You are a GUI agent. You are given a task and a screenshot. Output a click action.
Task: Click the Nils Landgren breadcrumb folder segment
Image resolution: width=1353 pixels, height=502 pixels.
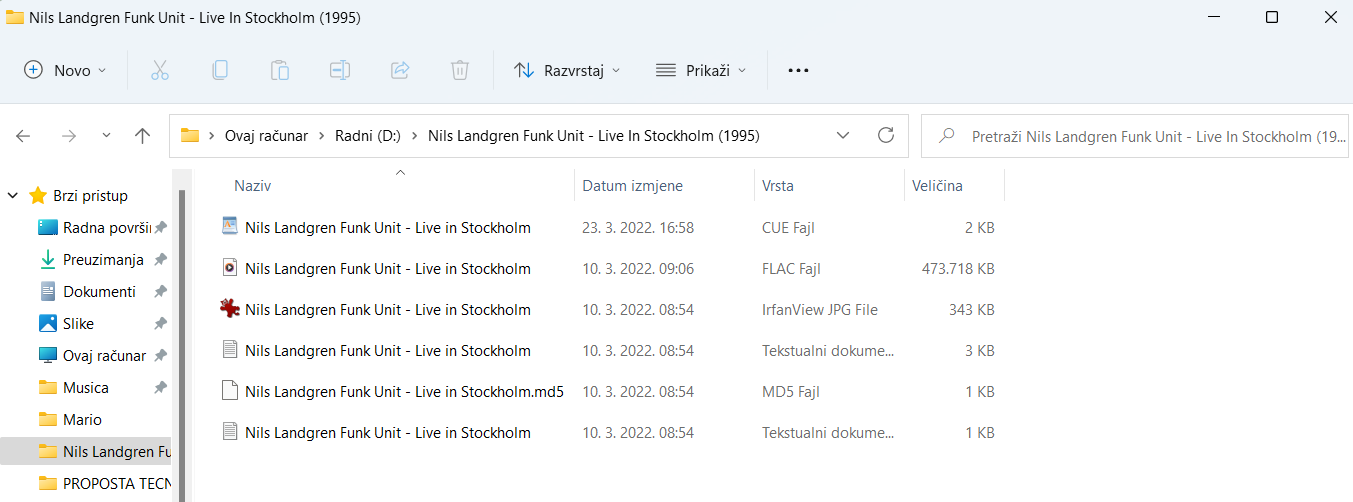(x=594, y=136)
